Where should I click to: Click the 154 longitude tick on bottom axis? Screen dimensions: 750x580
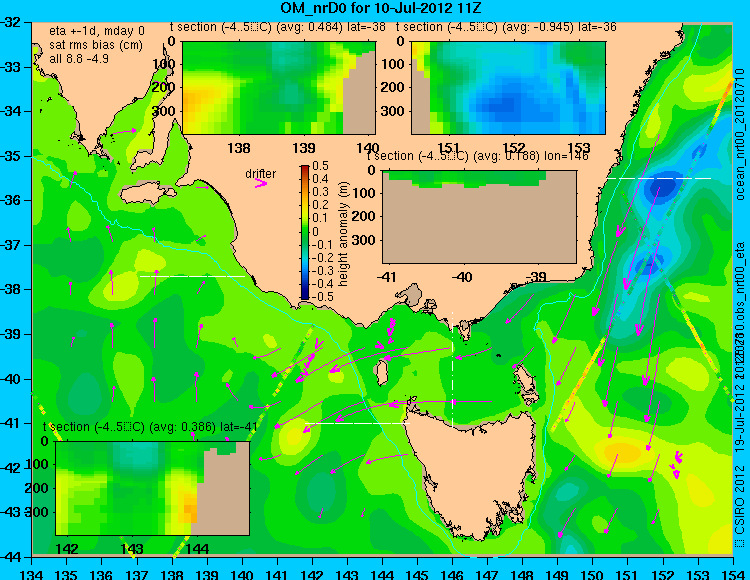pos(733,574)
